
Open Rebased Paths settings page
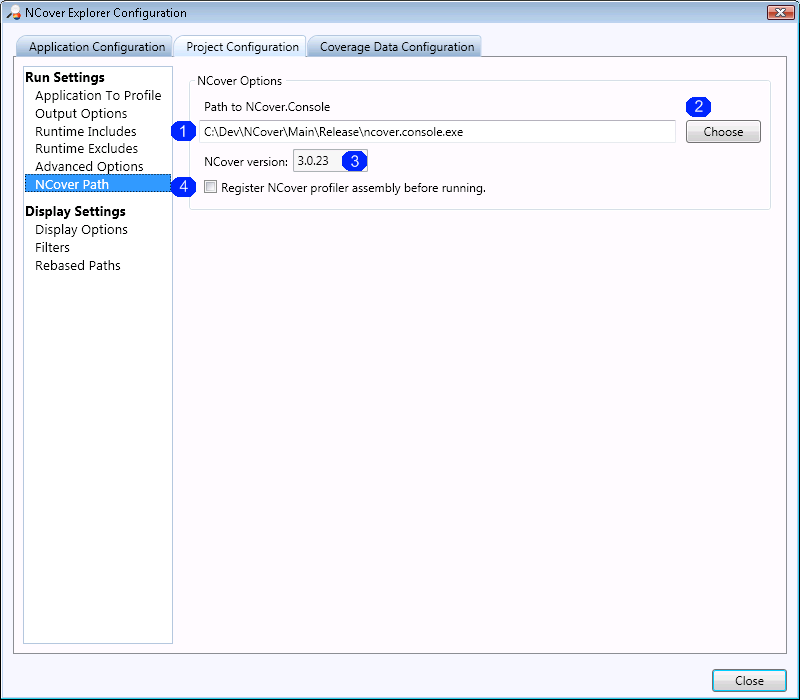[78, 265]
